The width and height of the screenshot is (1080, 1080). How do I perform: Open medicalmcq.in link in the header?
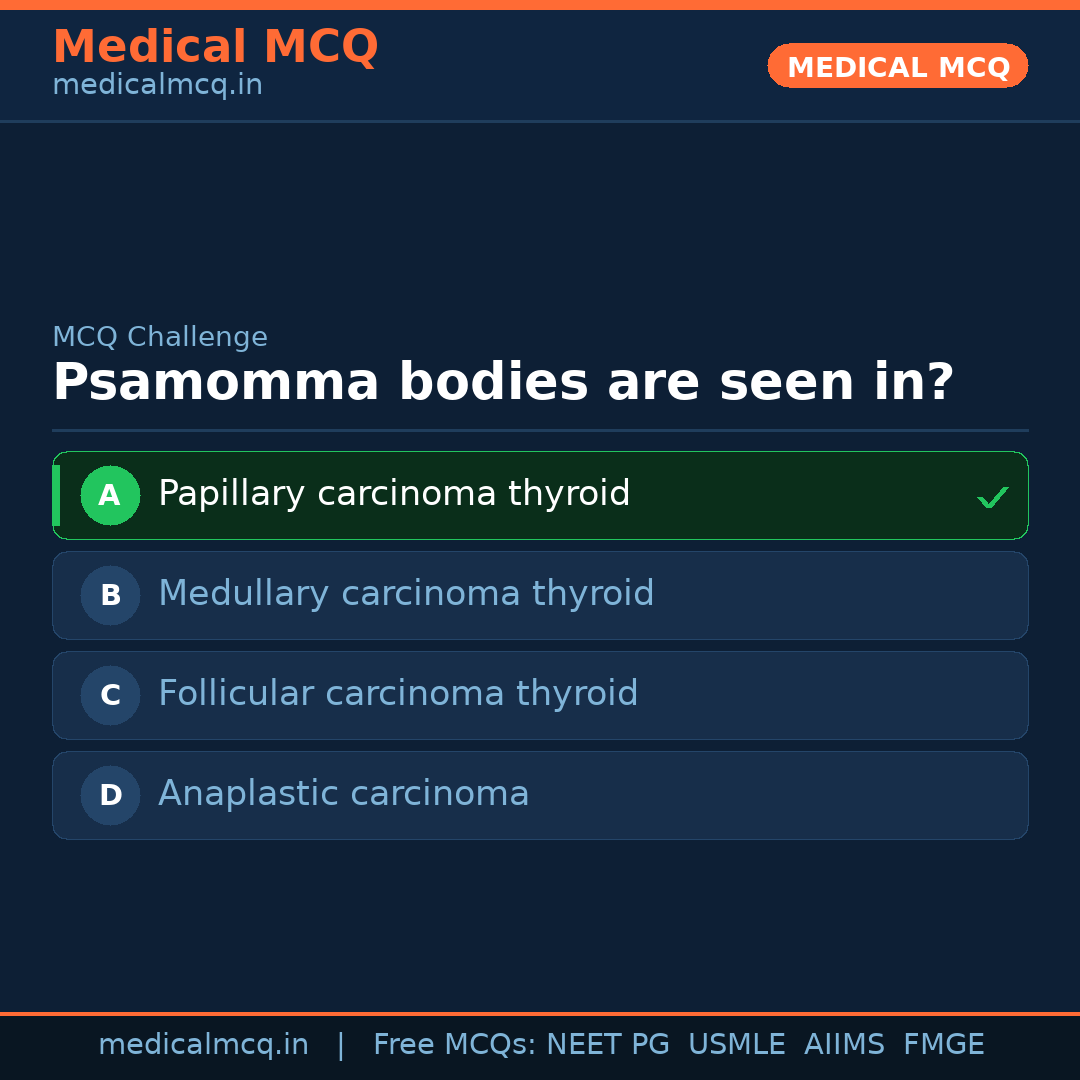(157, 86)
